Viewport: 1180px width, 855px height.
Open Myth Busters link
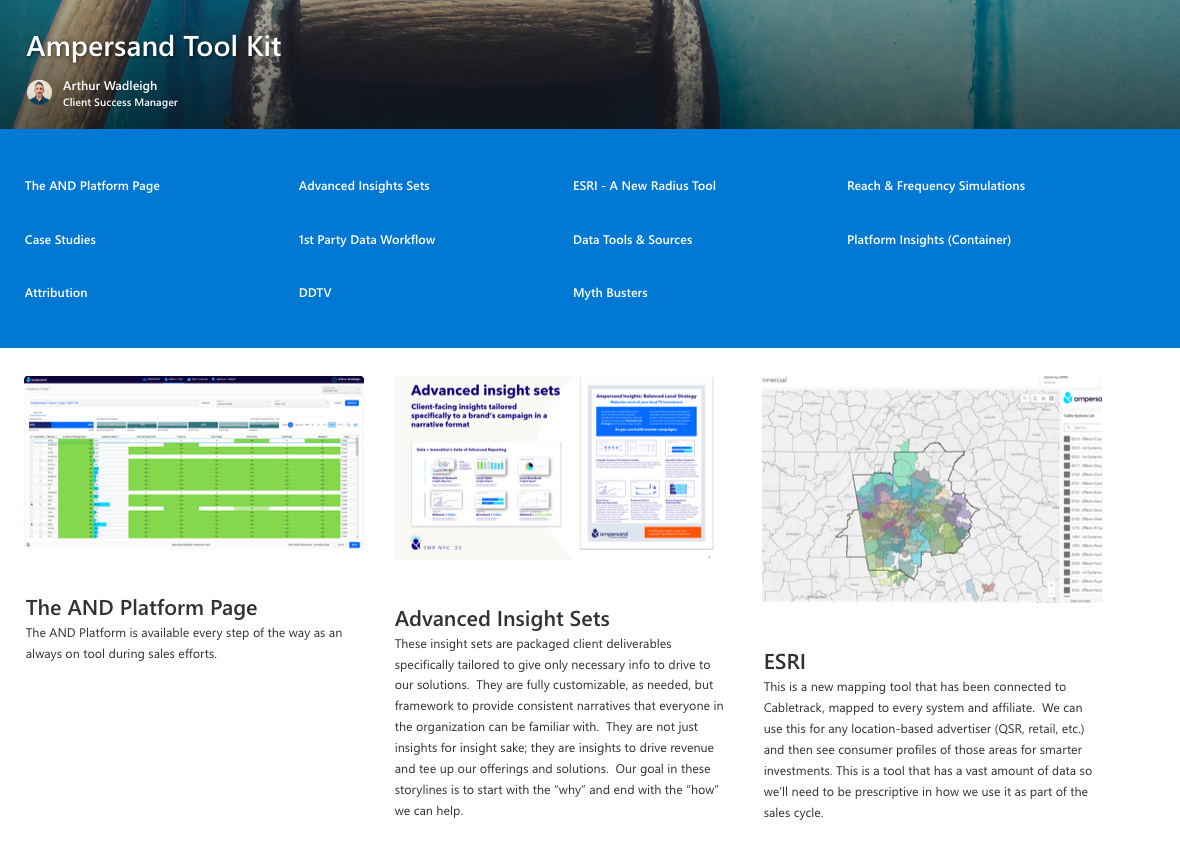(x=610, y=293)
